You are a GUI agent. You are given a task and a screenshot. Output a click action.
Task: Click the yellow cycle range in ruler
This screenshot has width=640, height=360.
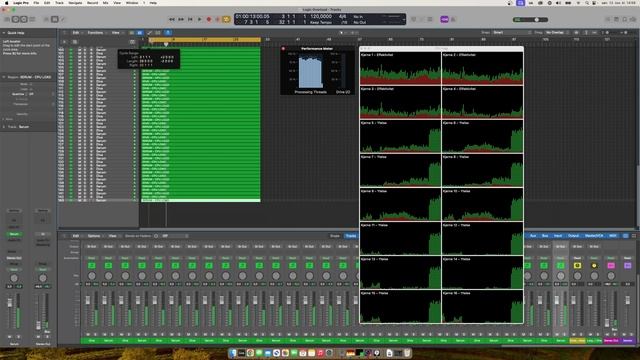(x=204, y=40)
